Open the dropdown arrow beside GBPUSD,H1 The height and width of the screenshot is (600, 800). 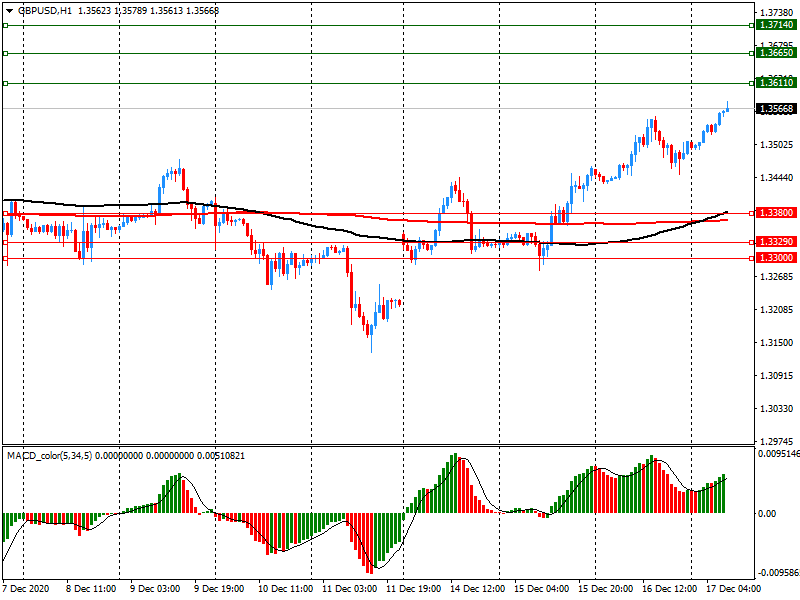coord(8,10)
